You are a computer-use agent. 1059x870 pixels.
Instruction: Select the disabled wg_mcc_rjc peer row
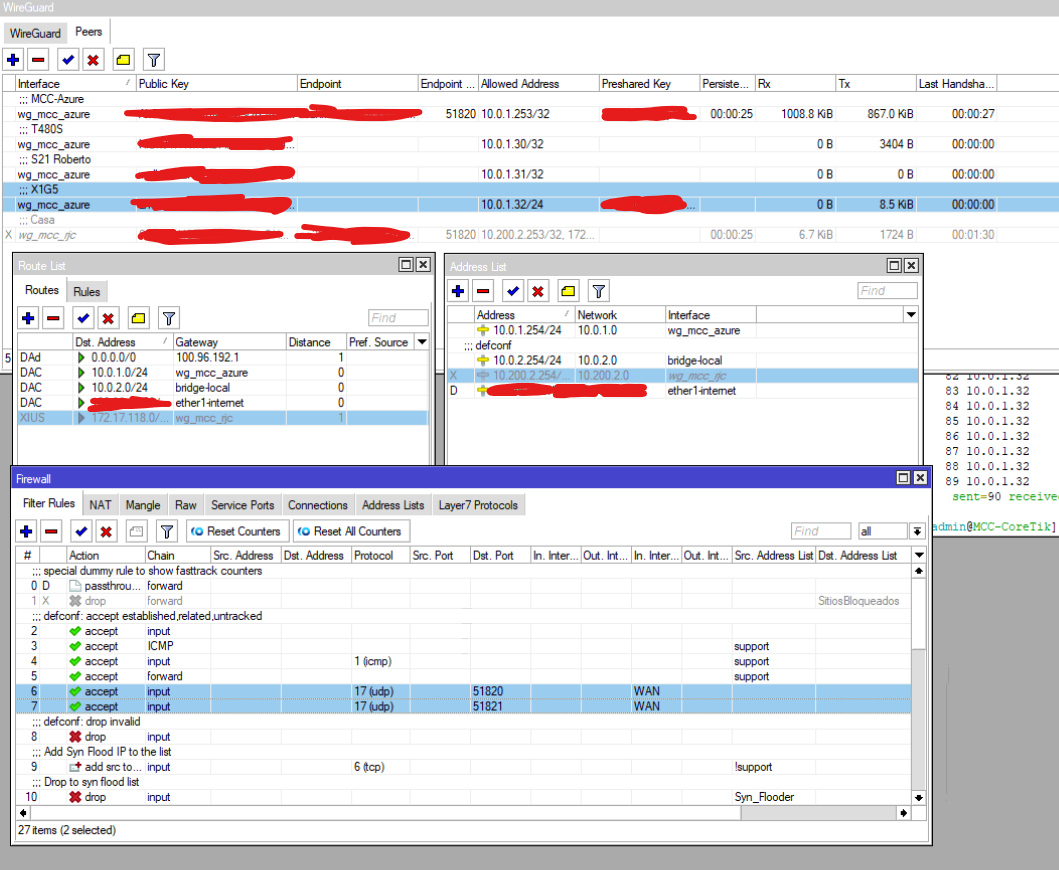[x=530, y=235]
